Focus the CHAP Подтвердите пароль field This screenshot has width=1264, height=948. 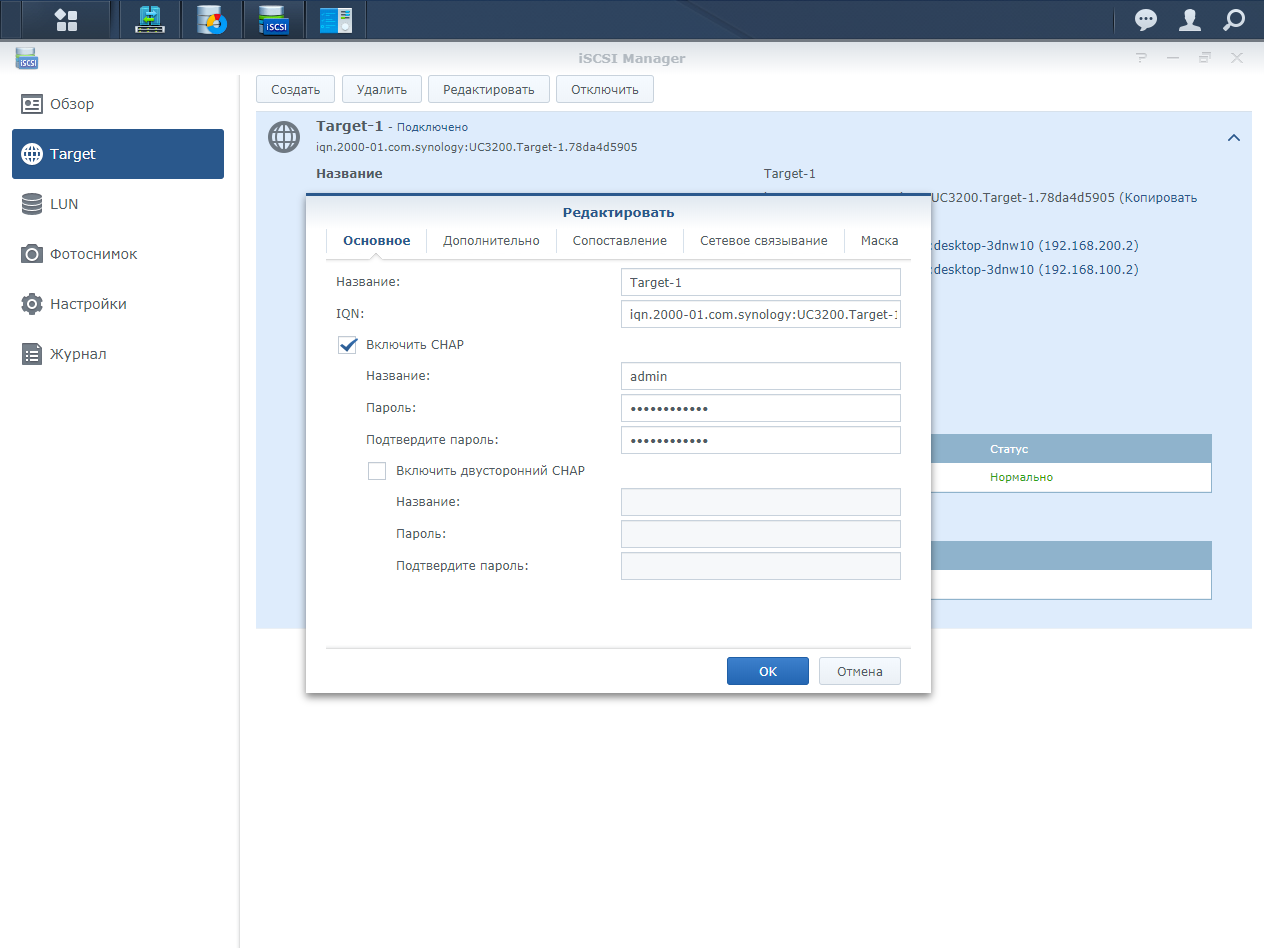pos(761,440)
